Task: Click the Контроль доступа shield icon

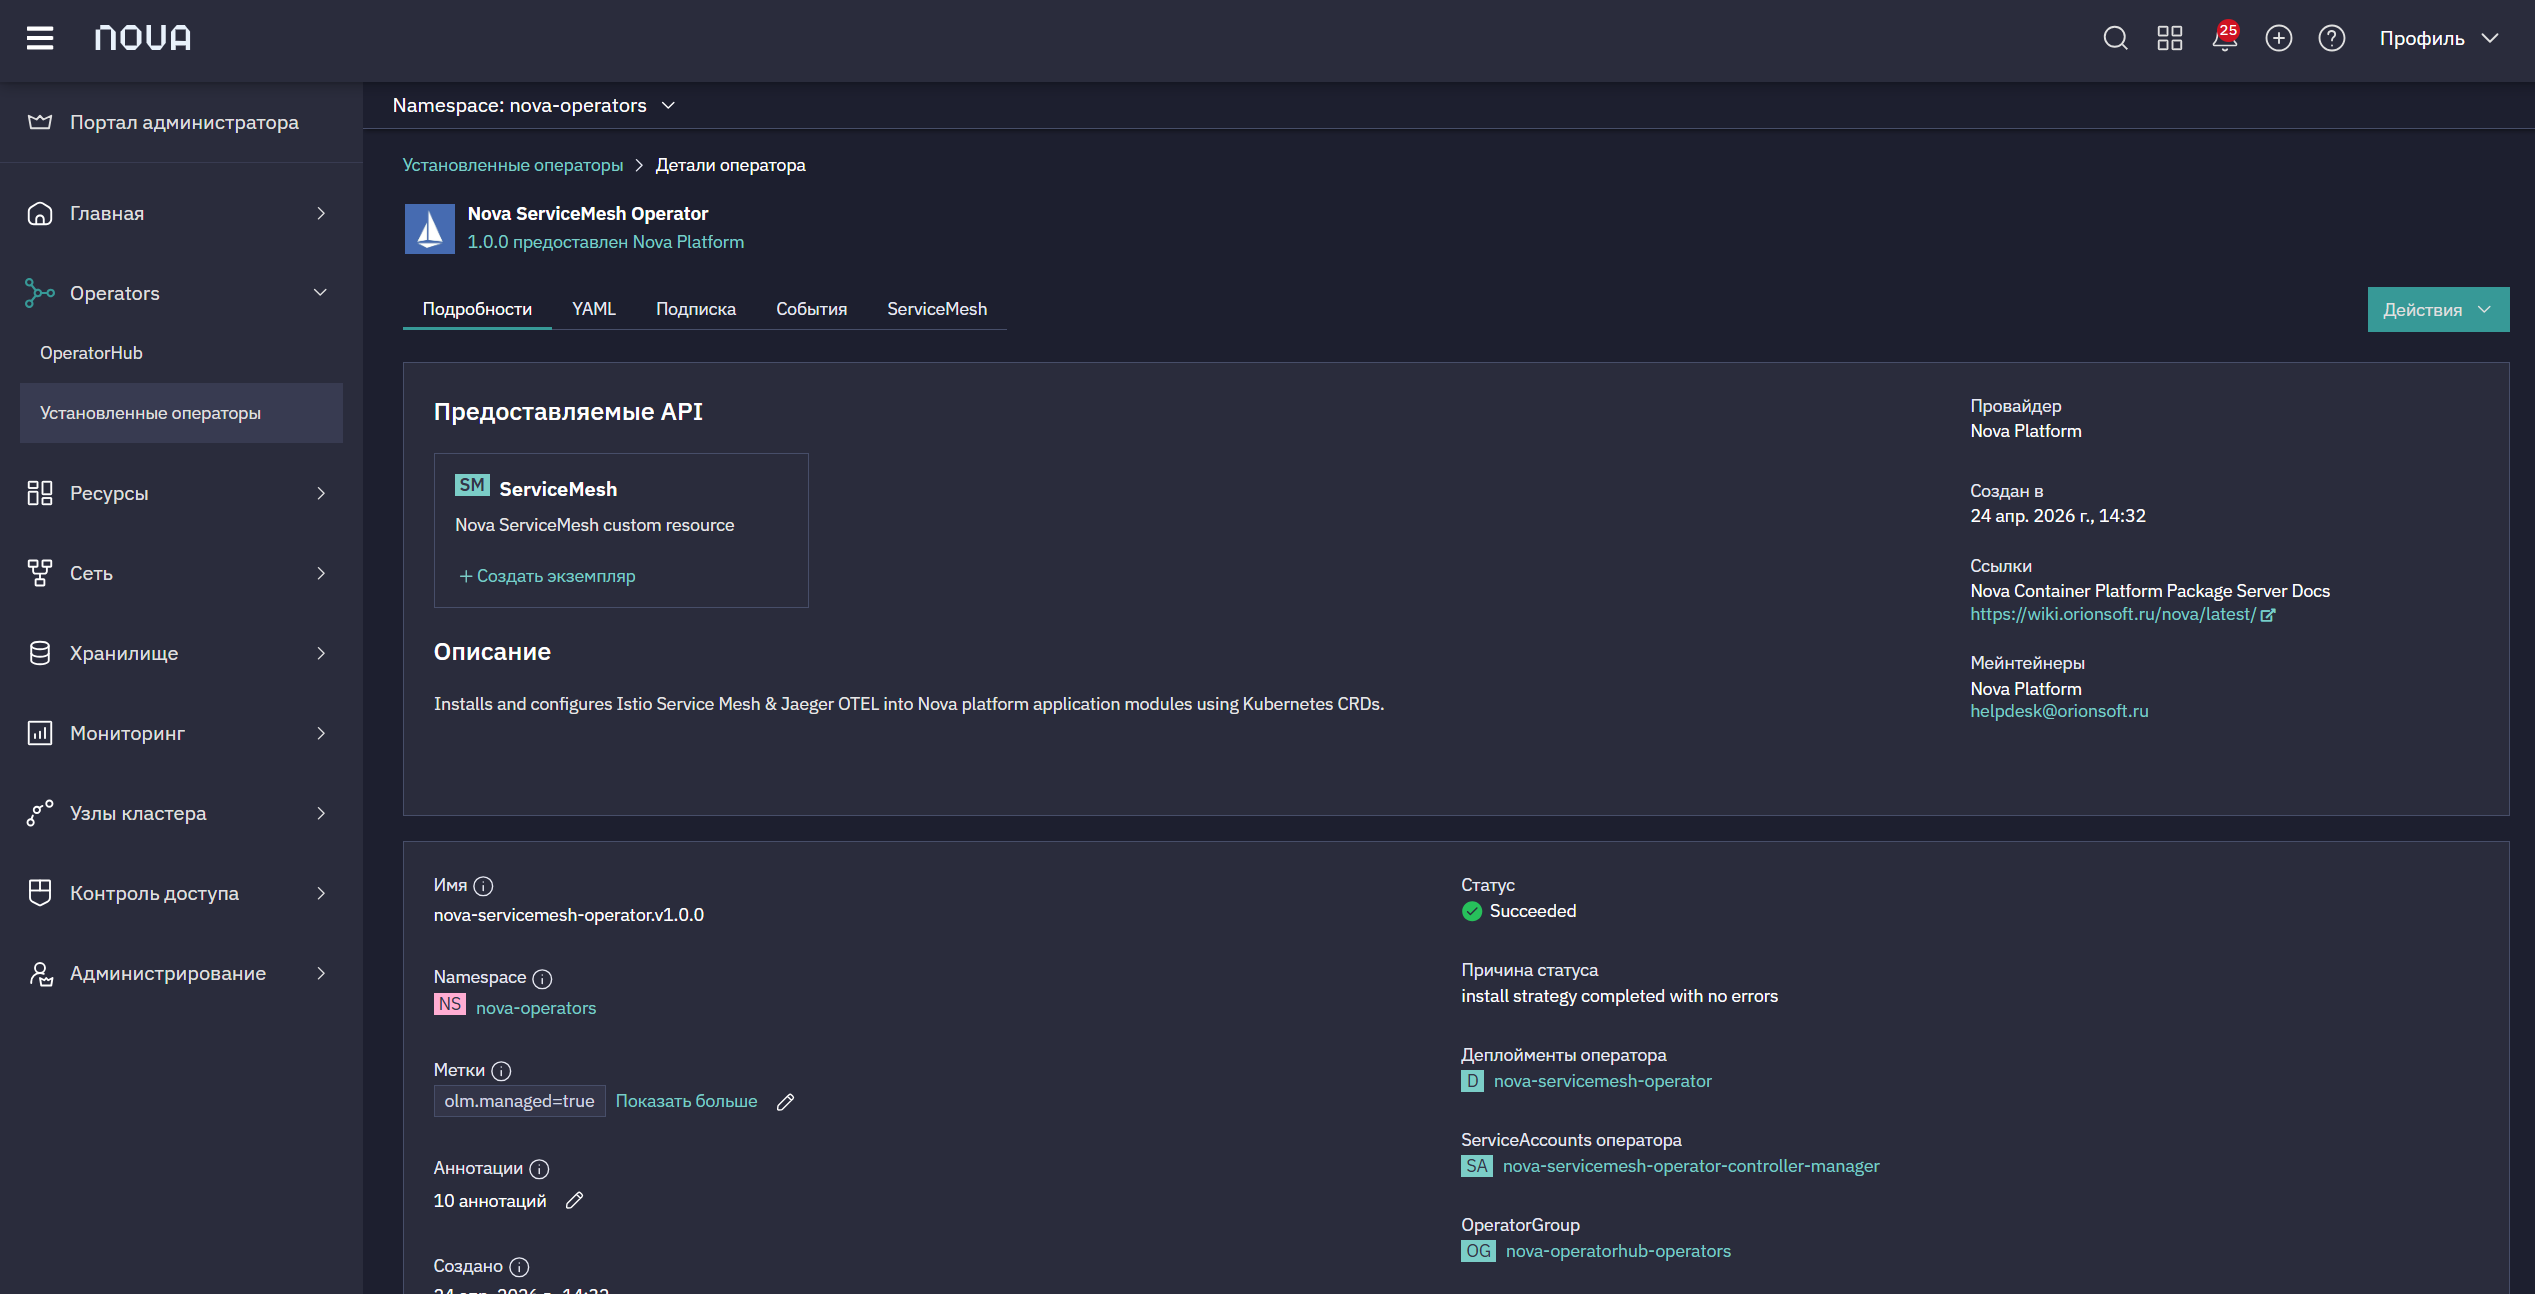Action: pos(40,893)
